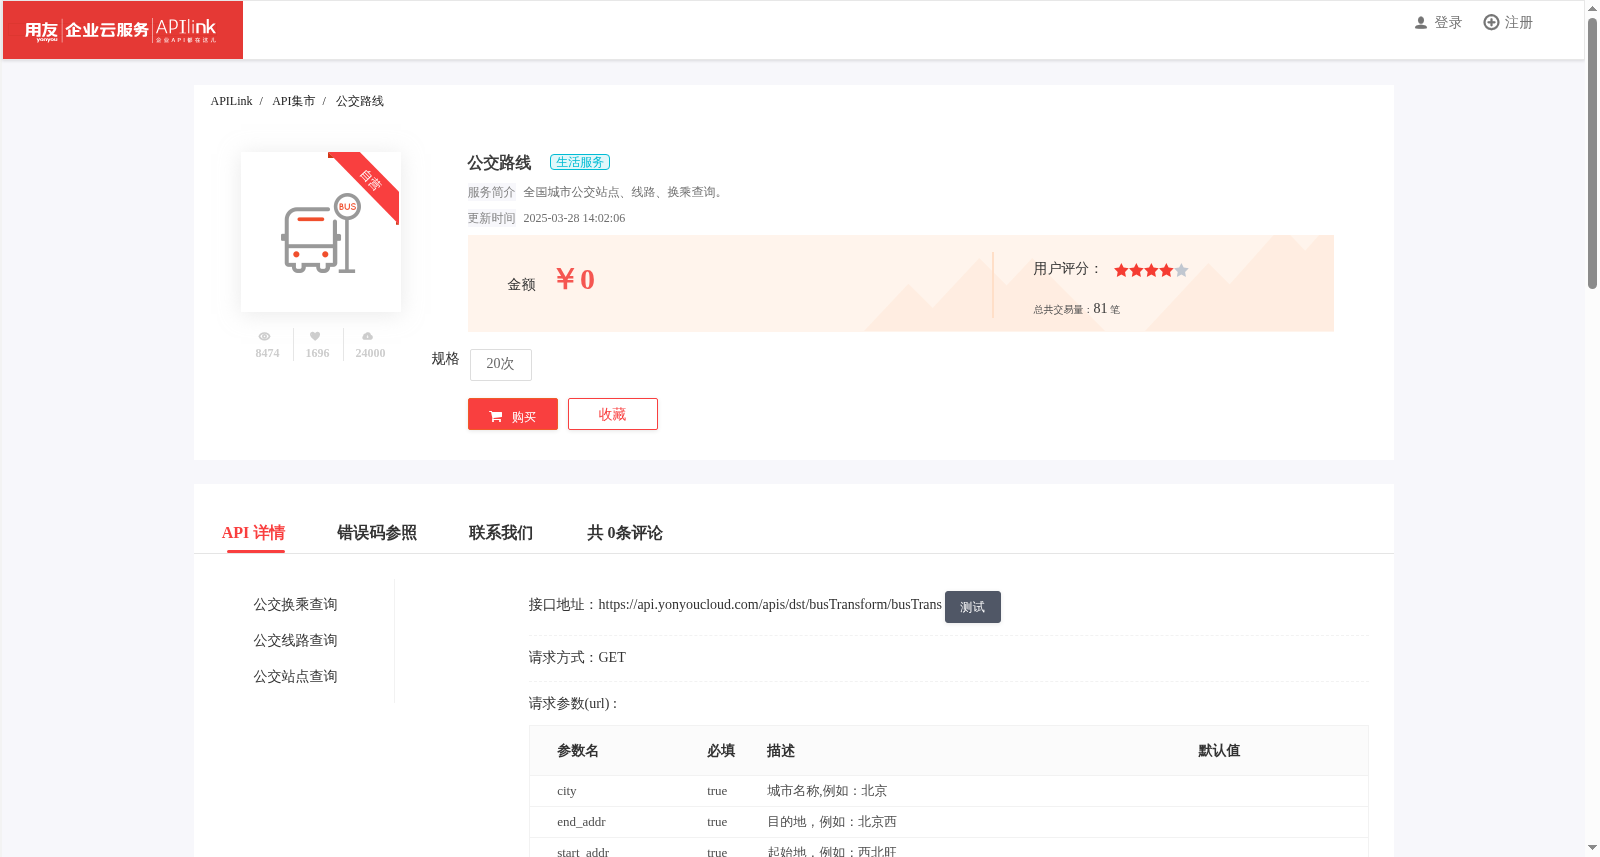Switch to the 联系我们 tab
Screen dimensions: 1600x857
click(501, 533)
